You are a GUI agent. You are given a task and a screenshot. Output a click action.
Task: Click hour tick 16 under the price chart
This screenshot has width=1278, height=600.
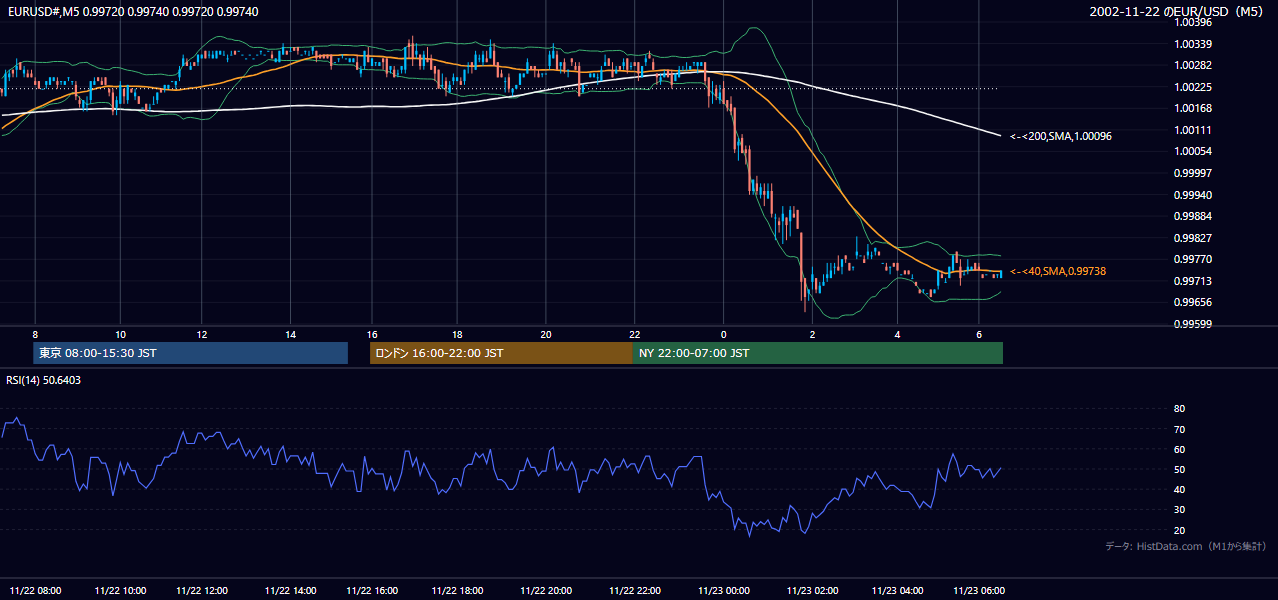tap(372, 334)
